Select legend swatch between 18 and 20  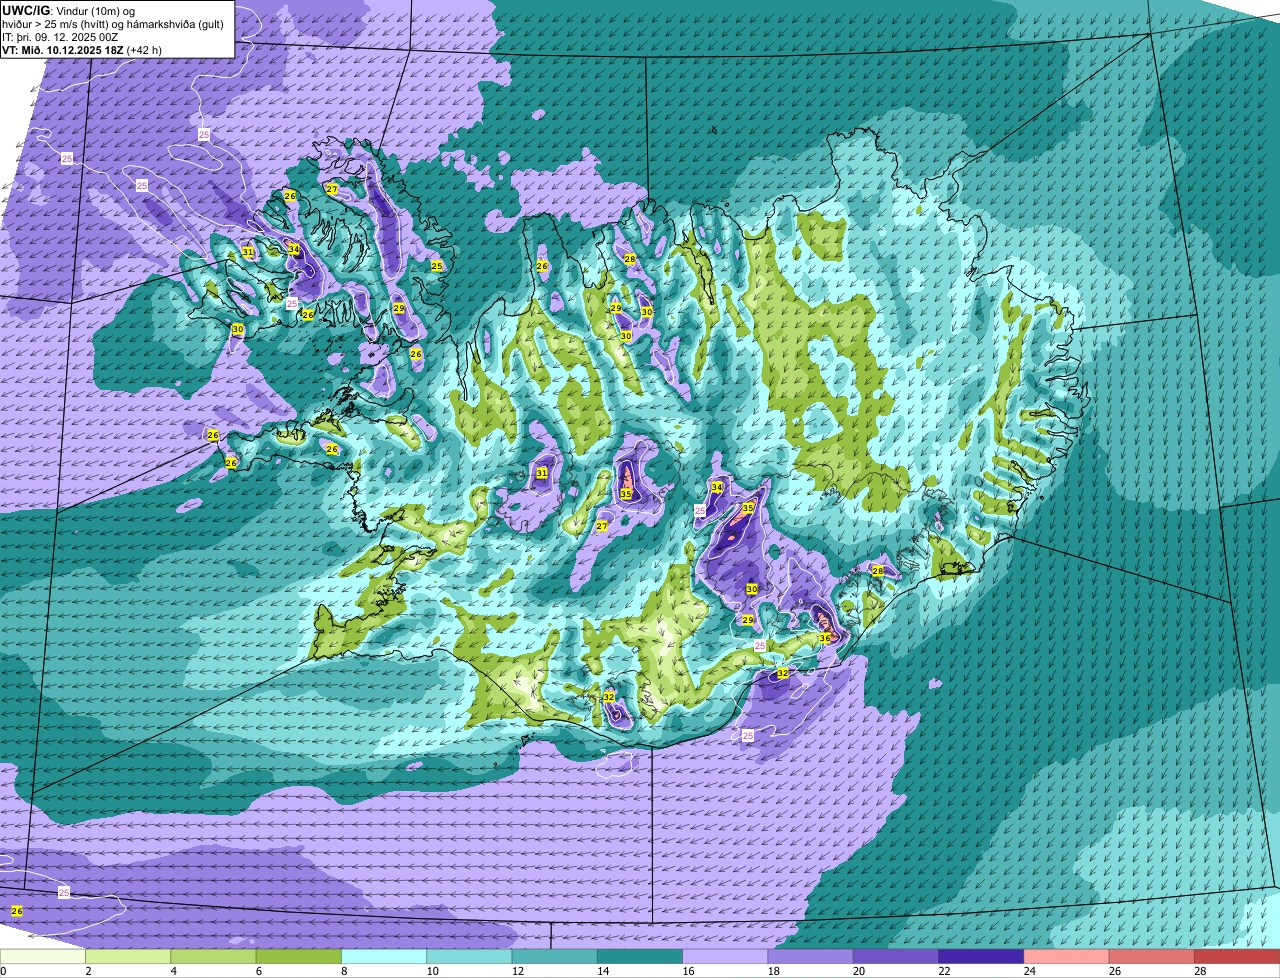pyautogui.click(x=810, y=956)
